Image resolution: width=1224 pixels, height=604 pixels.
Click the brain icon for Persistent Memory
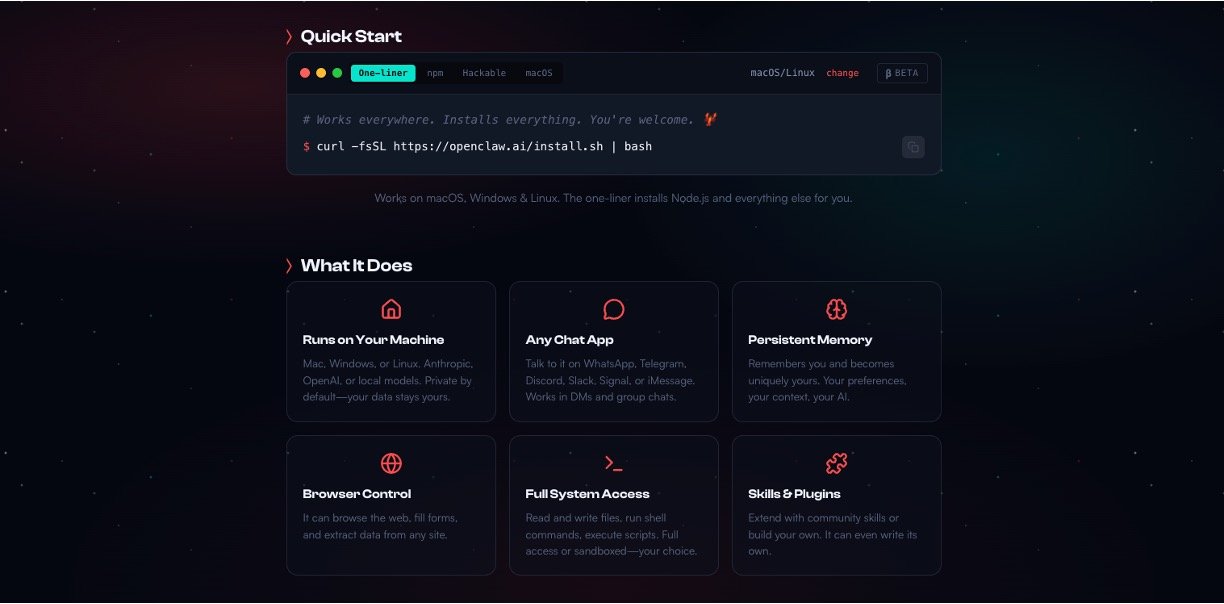click(x=836, y=309)
